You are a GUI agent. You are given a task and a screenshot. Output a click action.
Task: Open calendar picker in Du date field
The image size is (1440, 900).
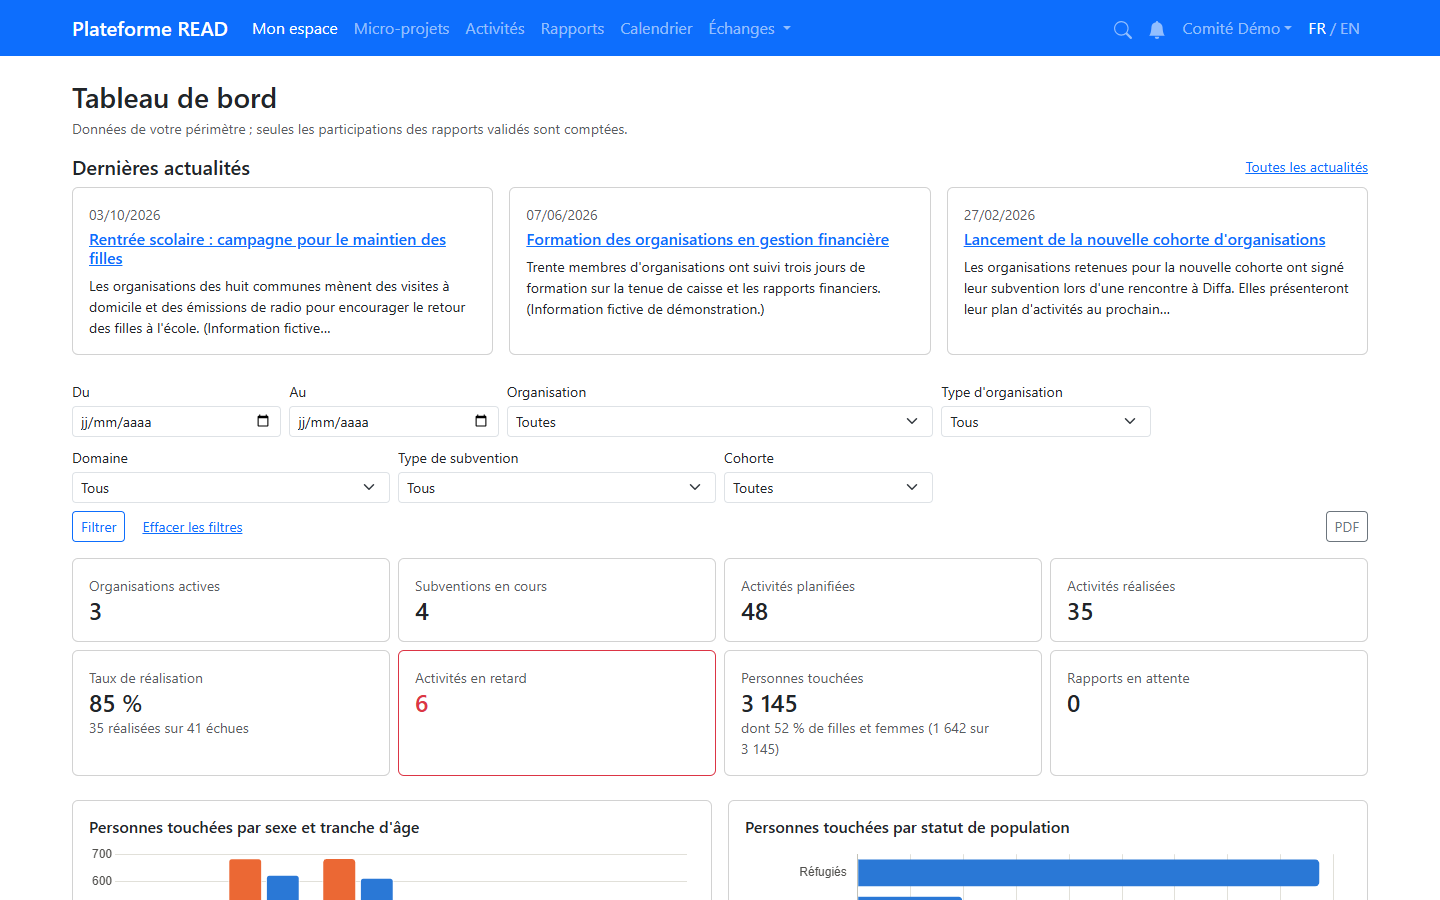click(263, 421)
